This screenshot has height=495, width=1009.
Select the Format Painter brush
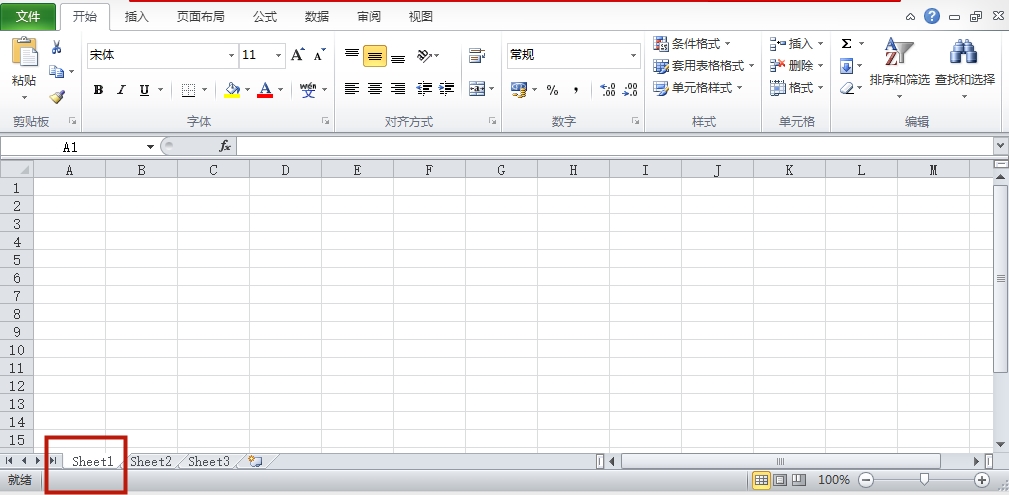pyautogui.click(x=57, y=97)
